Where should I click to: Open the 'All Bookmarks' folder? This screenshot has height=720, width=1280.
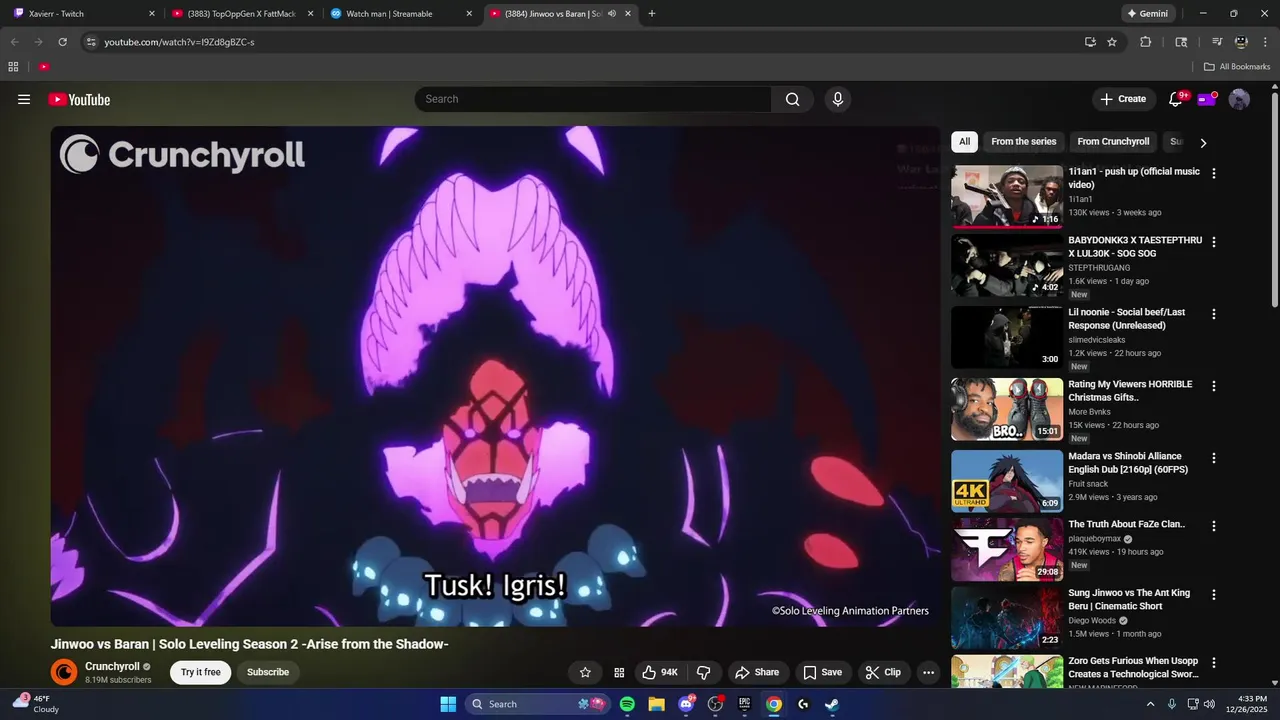[x=1236, y=67]
